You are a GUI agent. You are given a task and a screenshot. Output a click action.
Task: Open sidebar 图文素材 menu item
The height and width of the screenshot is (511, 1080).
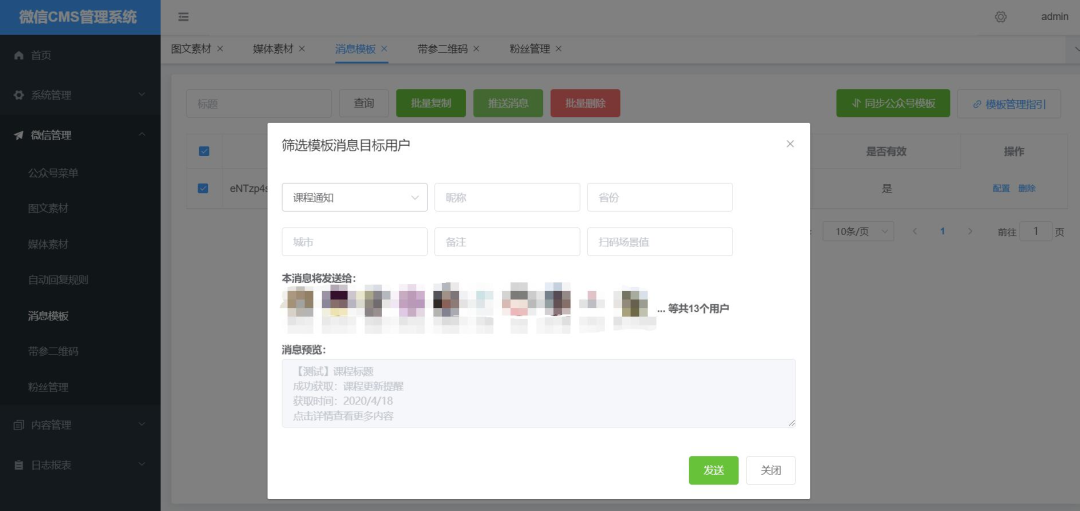[x=80, y=208]
